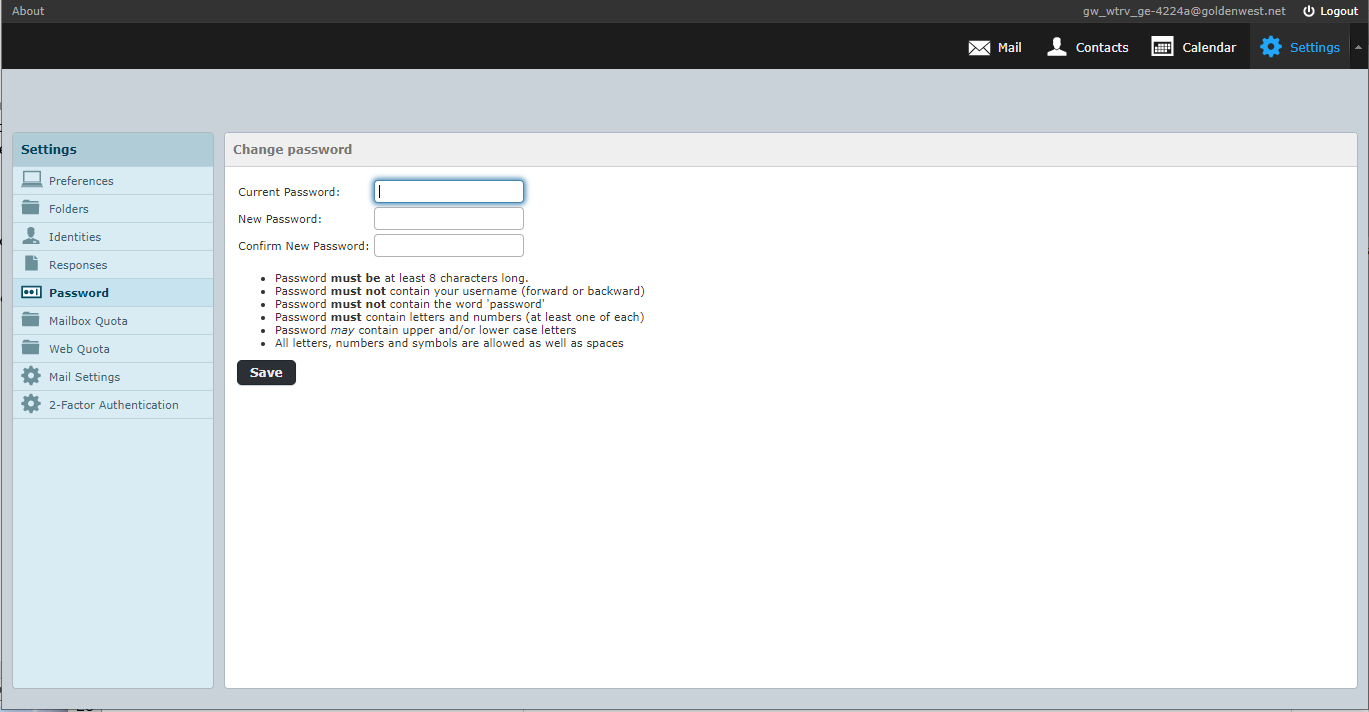
Task: Click the New Password field
Action: click(x=448, y=218)
